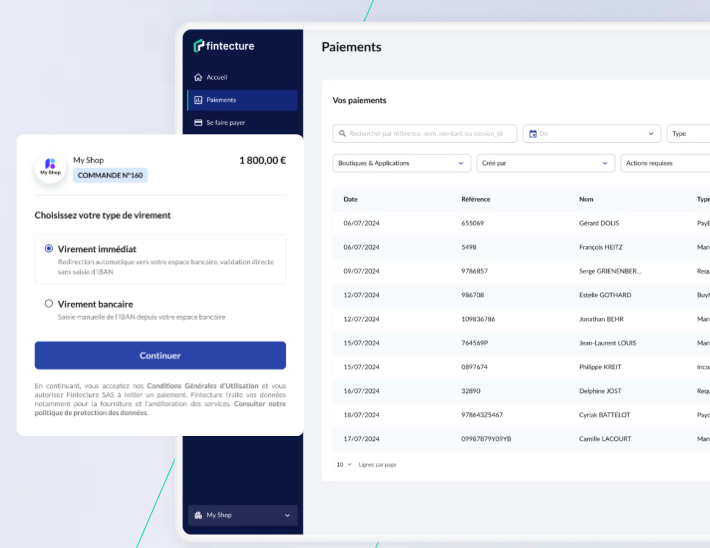Click the calendar icon in date filter
710x548 pixels.
(x=533, y=133)
